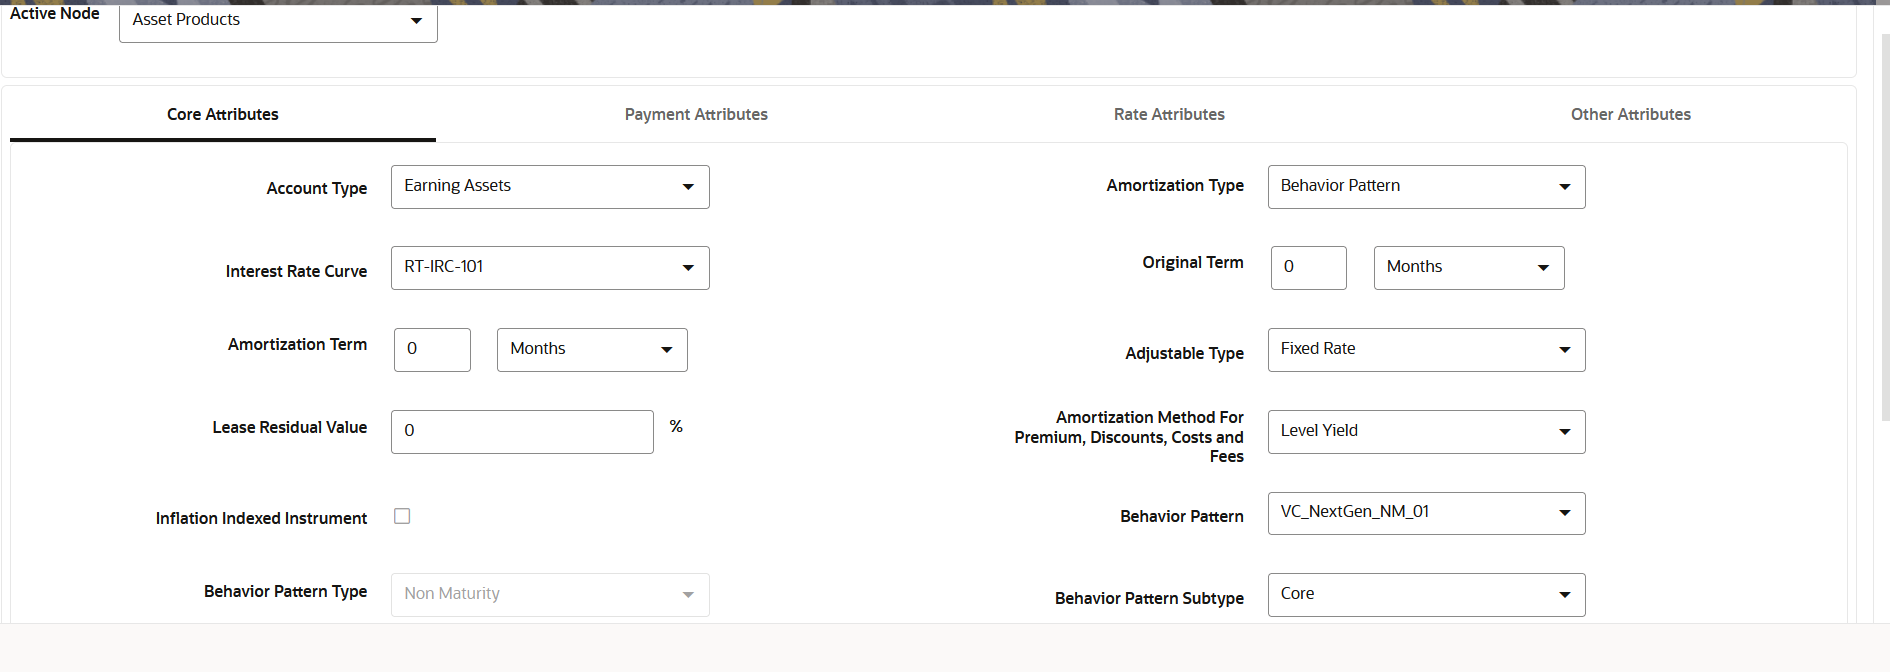This screenshot has height=672, width=1890.
Task: Click the Behavior Pattern Type label
Action: click(x=285, y=591)
